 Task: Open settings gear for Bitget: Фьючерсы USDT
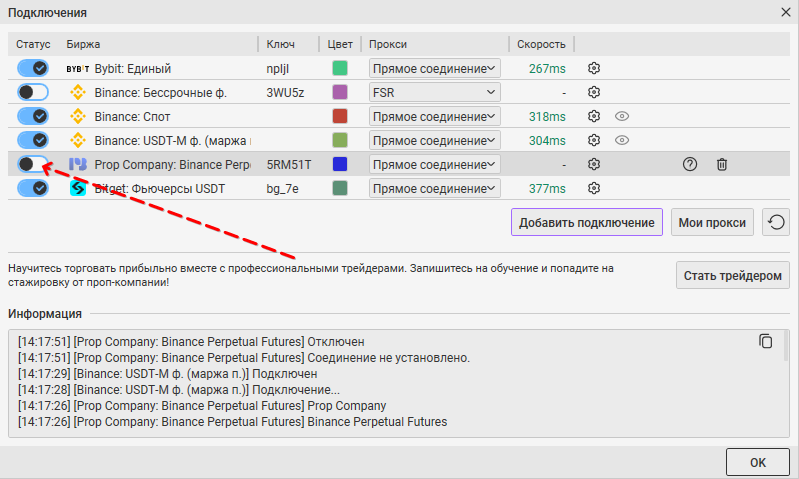coord(594,188)
